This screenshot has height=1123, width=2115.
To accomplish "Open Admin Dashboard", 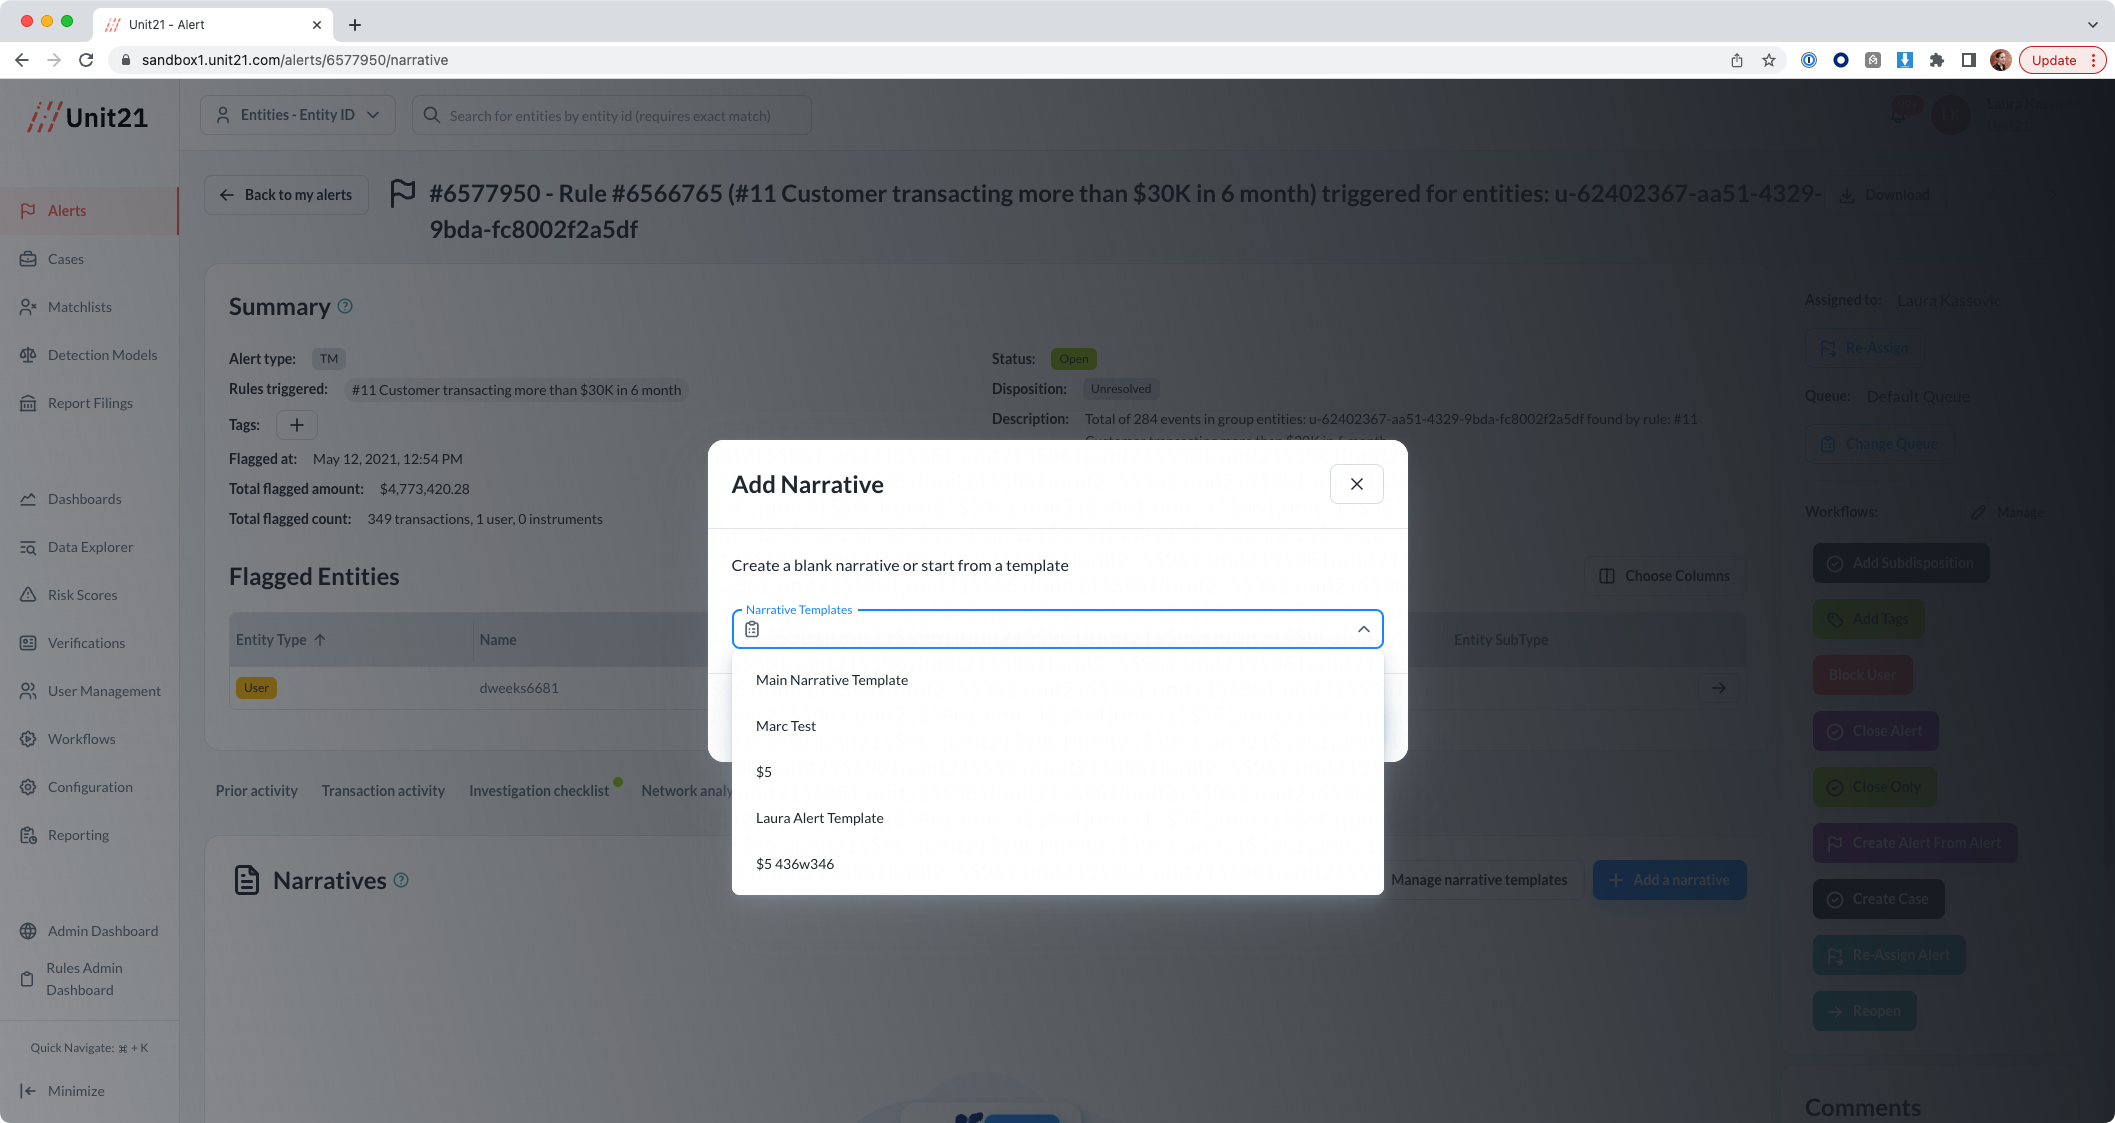I will pyautogui.click(x=89, y=931).
